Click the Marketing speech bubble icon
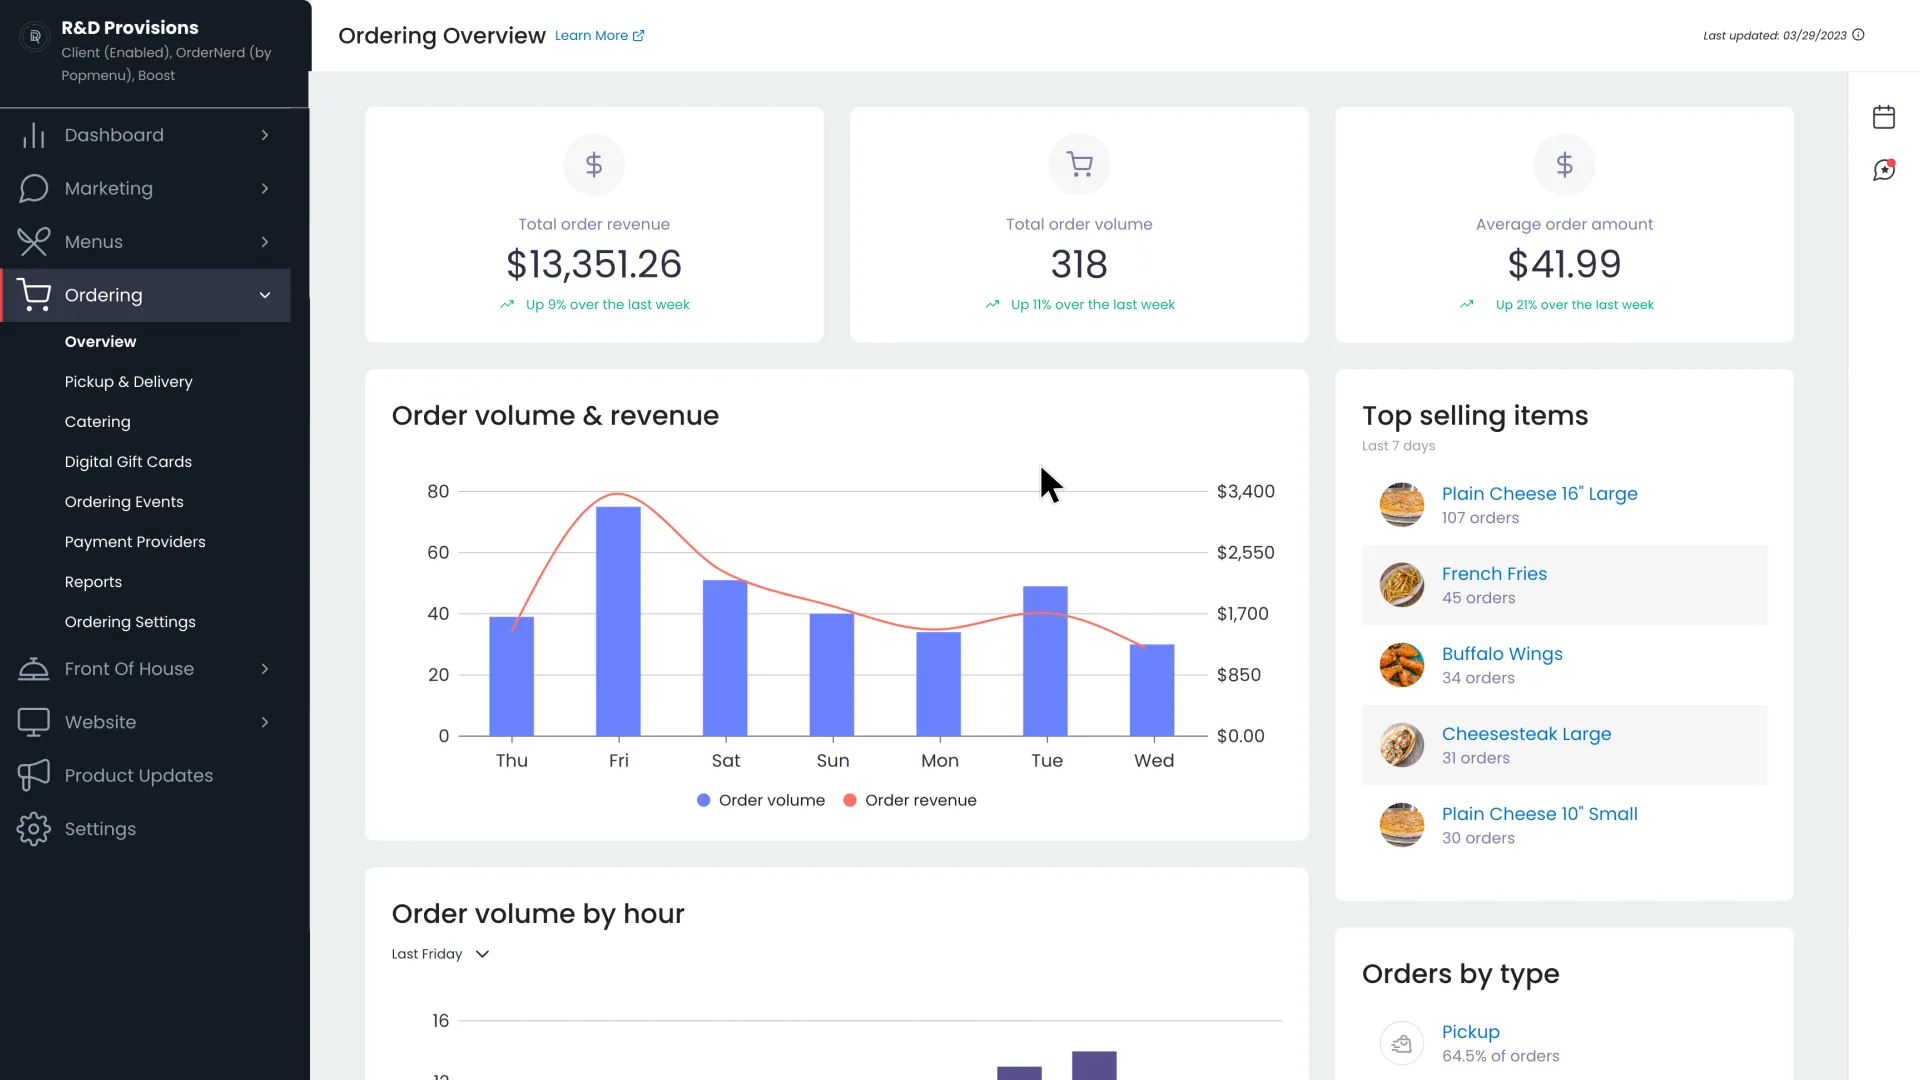This screenshot has height=1080, width=1920. coord(33,188)
